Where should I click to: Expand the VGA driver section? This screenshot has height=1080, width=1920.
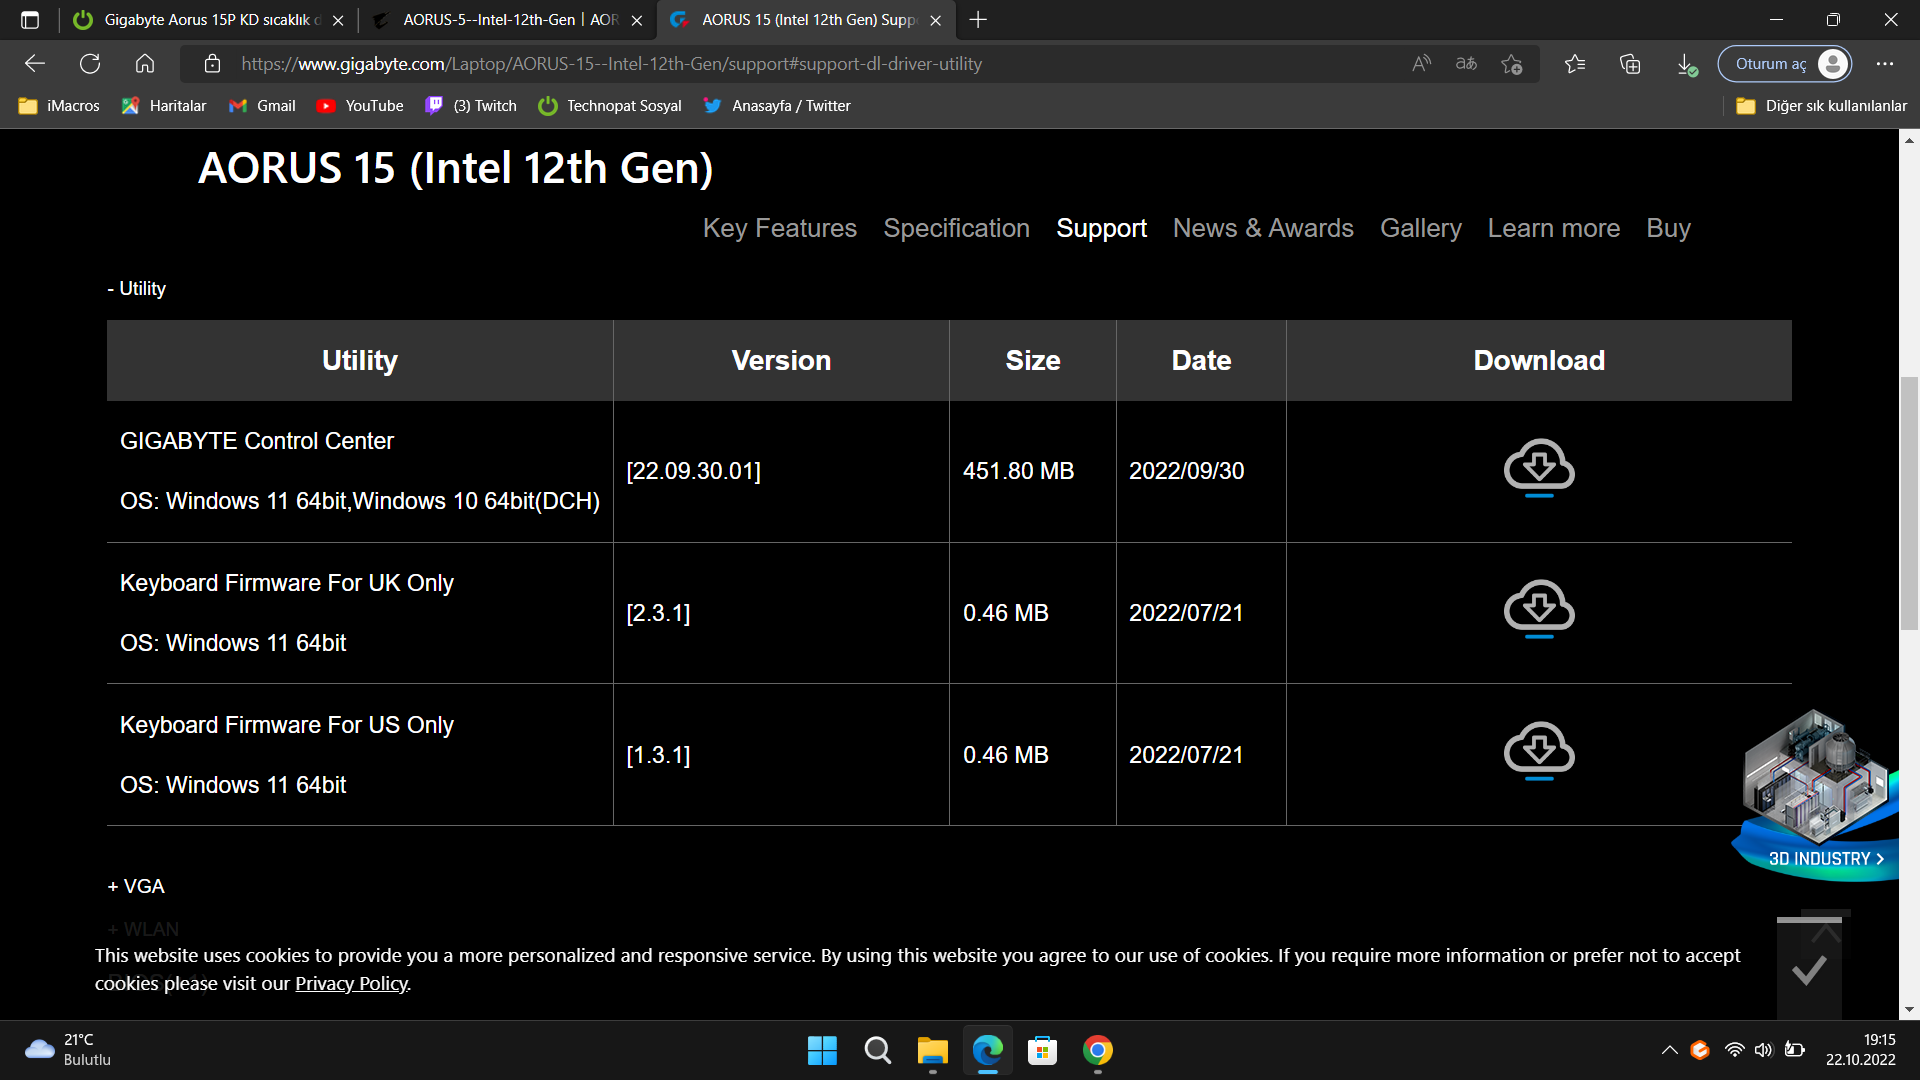click(x=136, y=887)
